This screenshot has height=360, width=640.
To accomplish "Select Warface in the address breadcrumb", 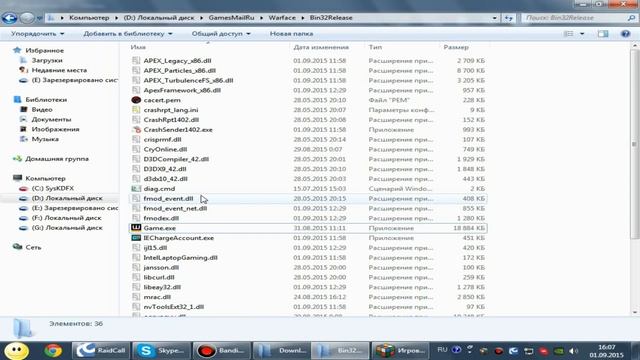I will (282, 18).
